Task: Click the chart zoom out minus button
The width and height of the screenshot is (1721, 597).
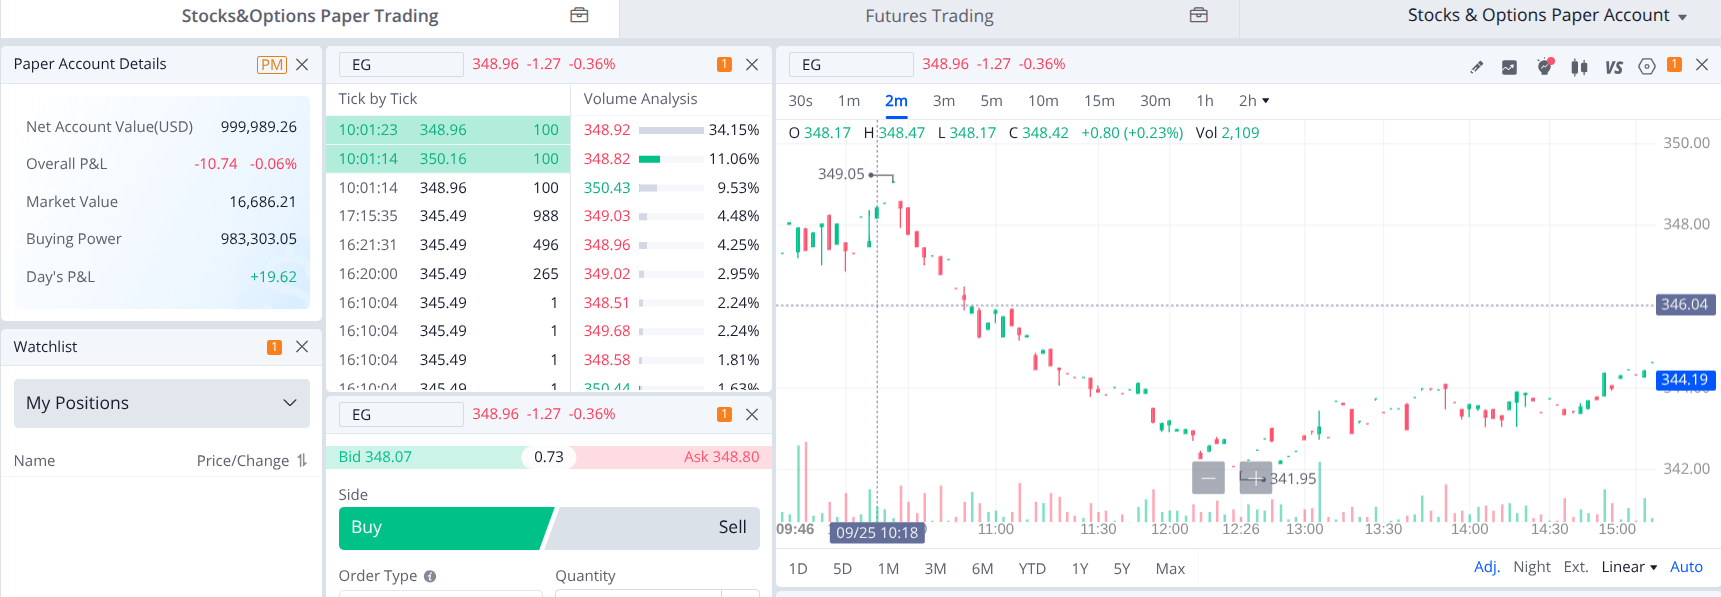Action: pos(1208,478)
